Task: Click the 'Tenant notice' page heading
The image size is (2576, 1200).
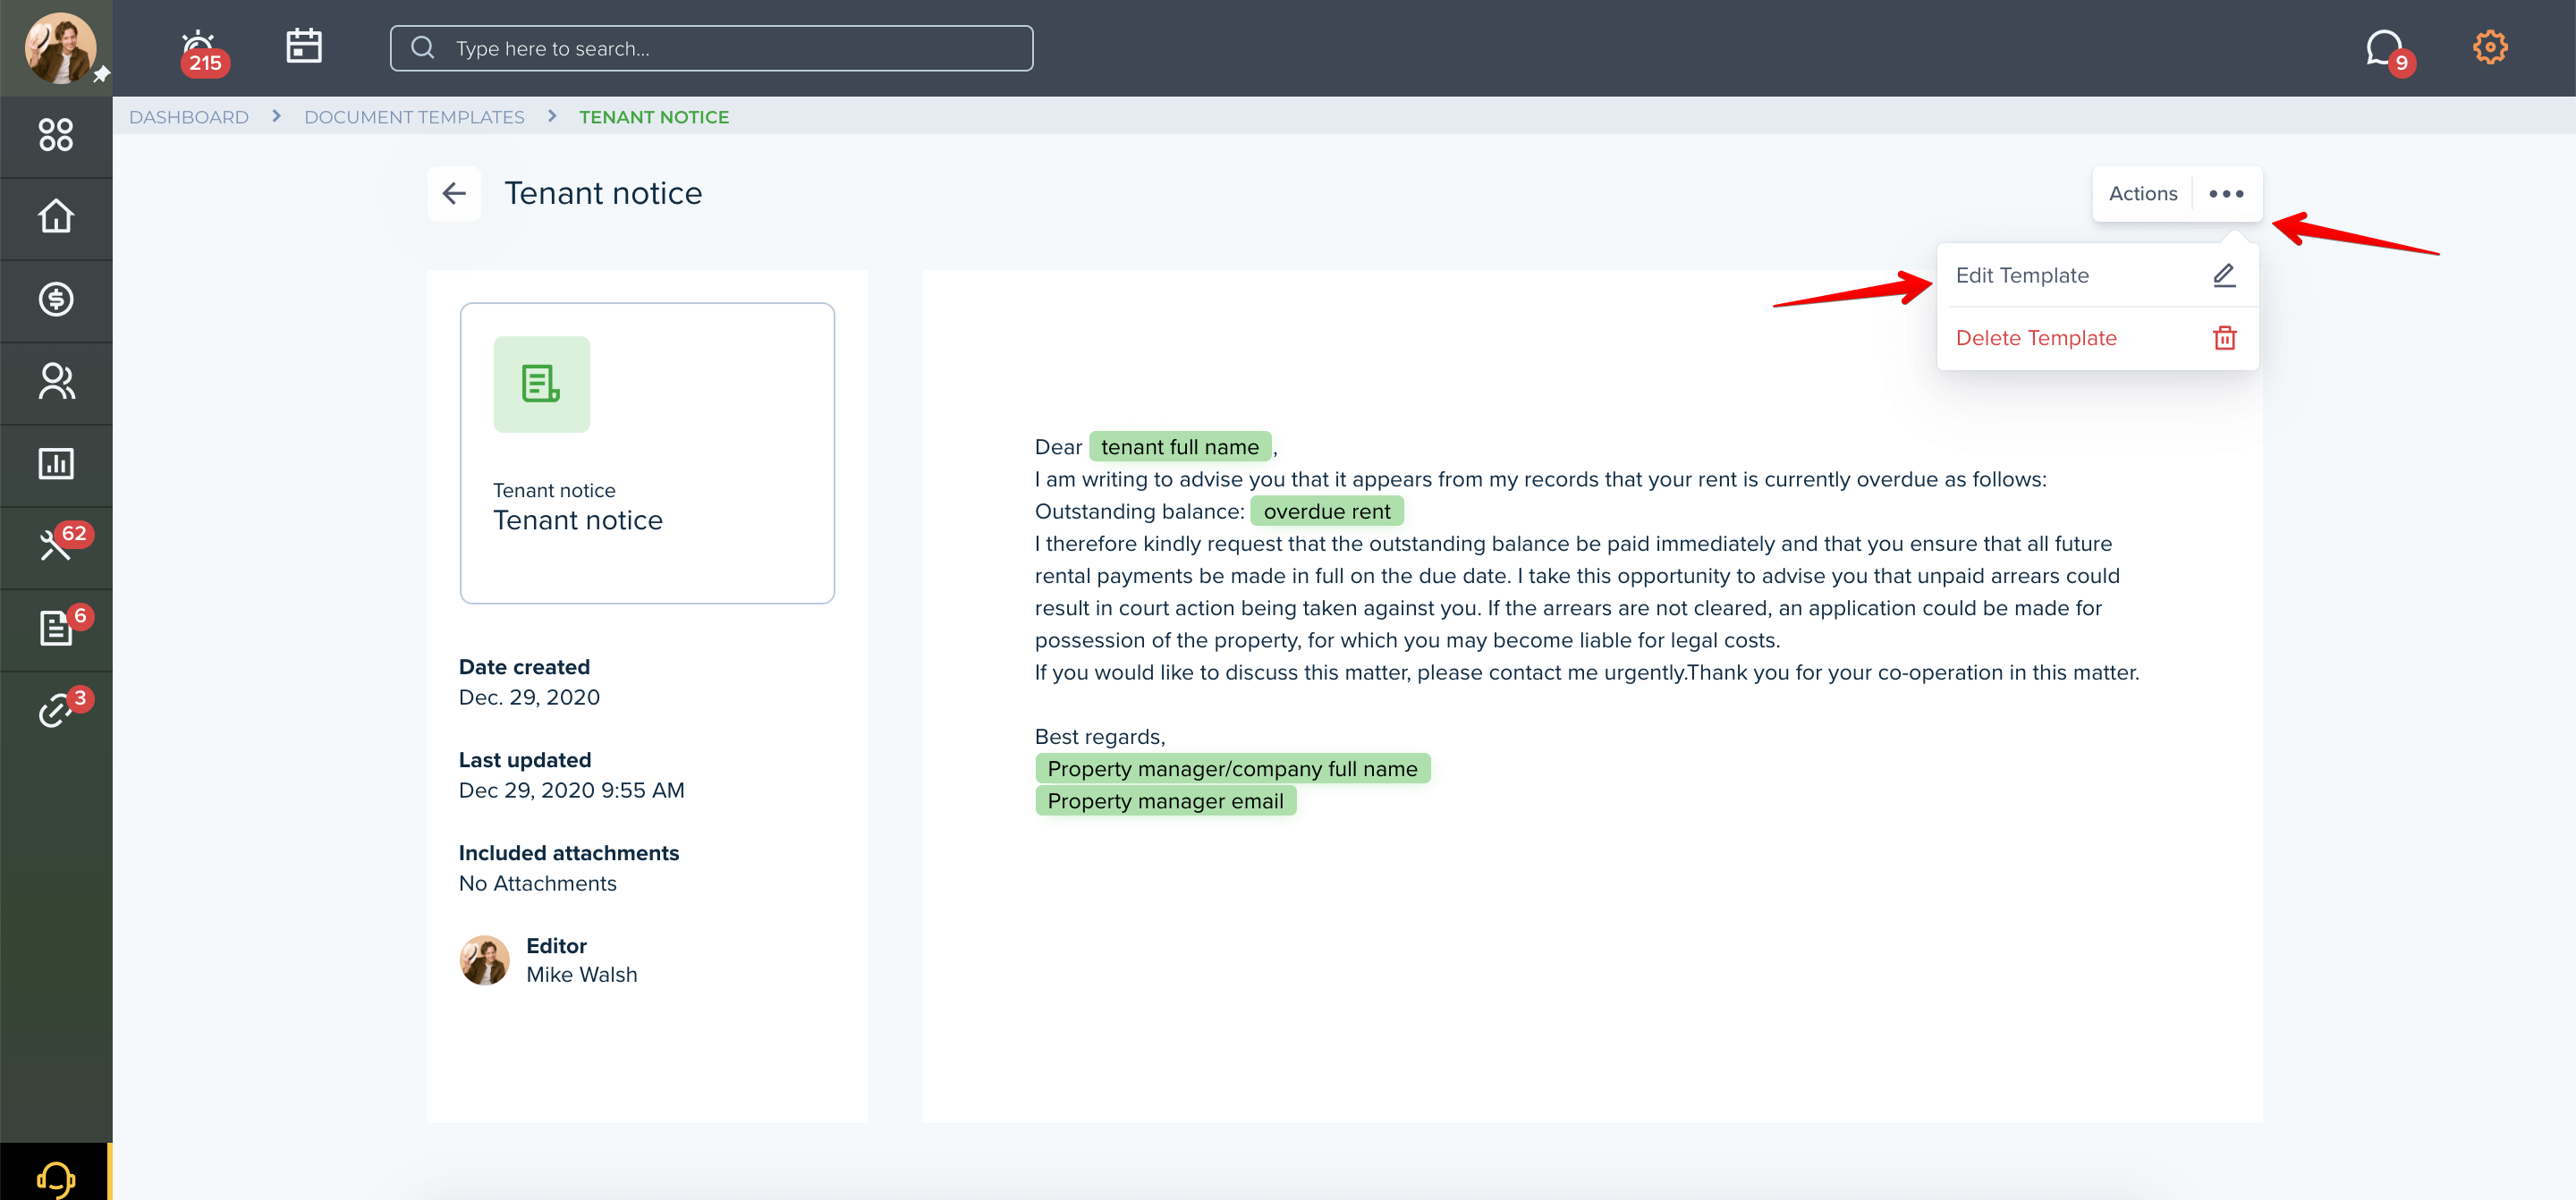Action: click(603, 193)
